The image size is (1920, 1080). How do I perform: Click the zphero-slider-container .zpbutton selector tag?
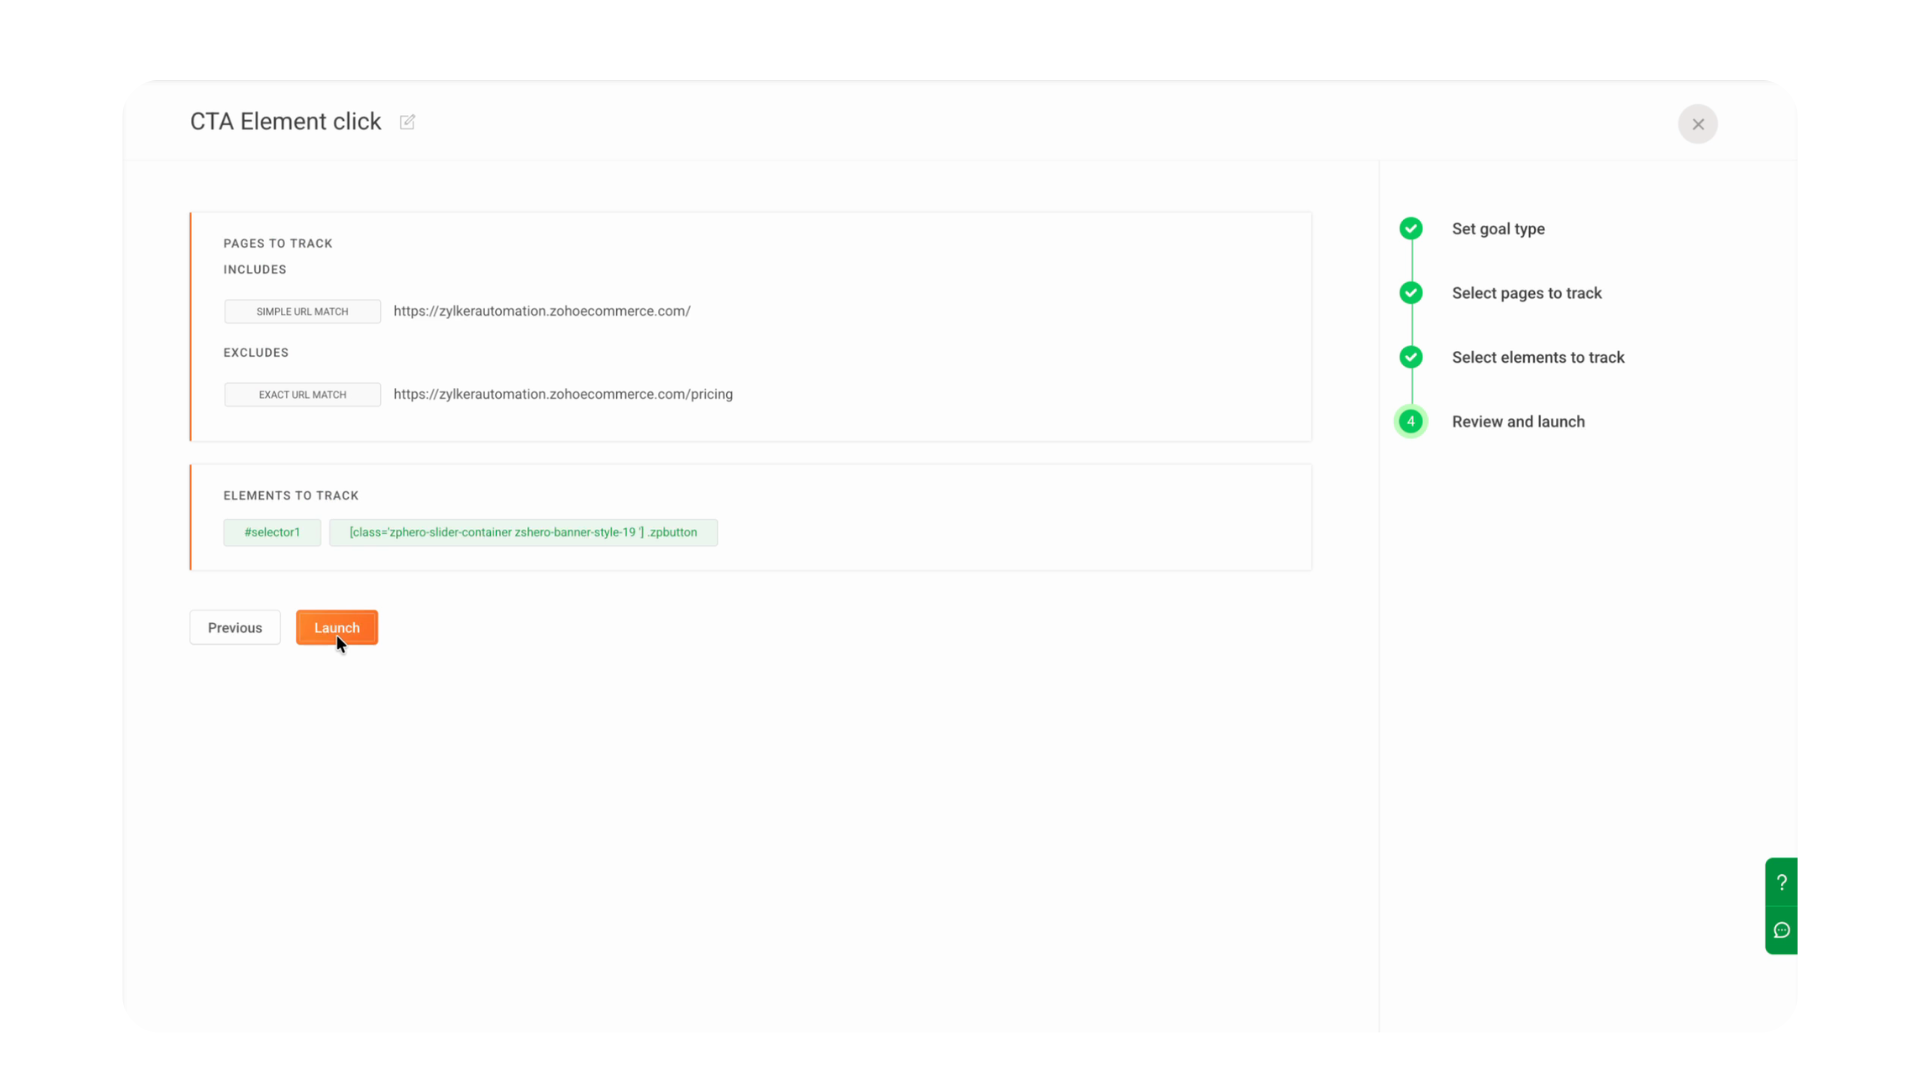pyautogui.click(x=523, y=532)
